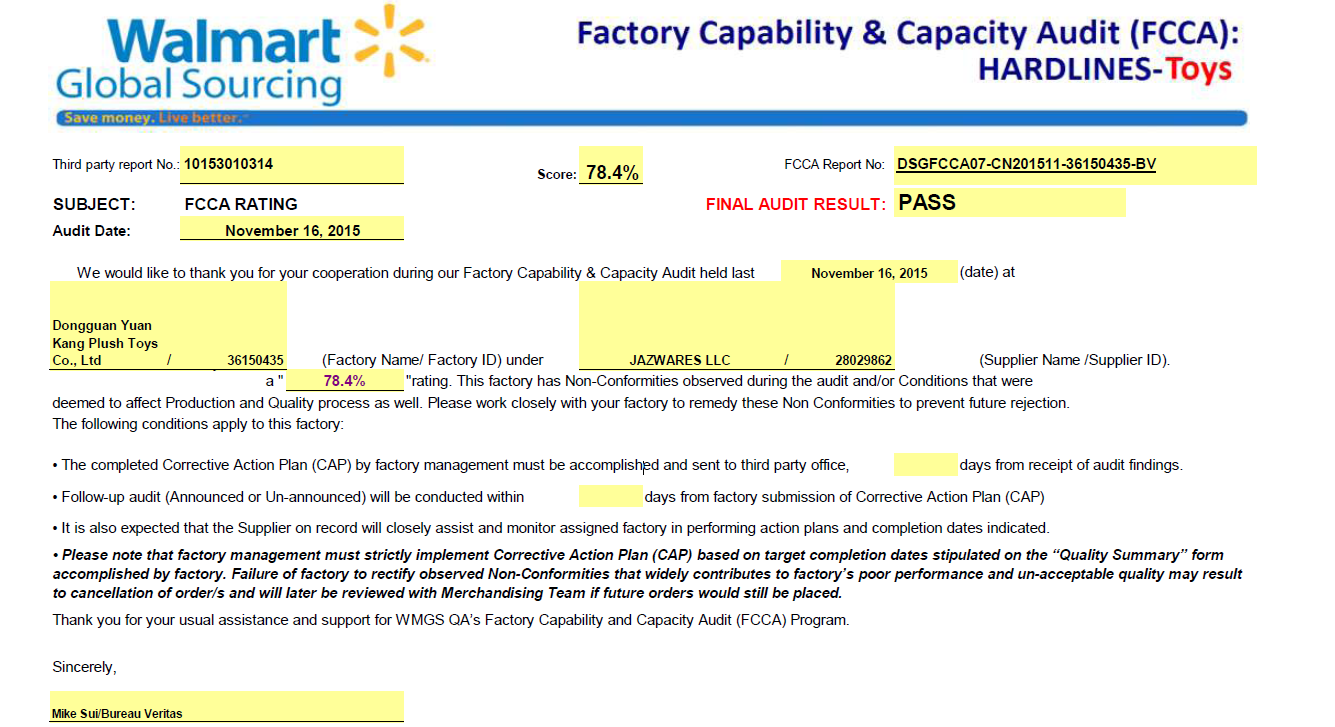Click the Third party report number field 10153010314
This screenshot has width=1335, height=727.
(x=292, y=165)
